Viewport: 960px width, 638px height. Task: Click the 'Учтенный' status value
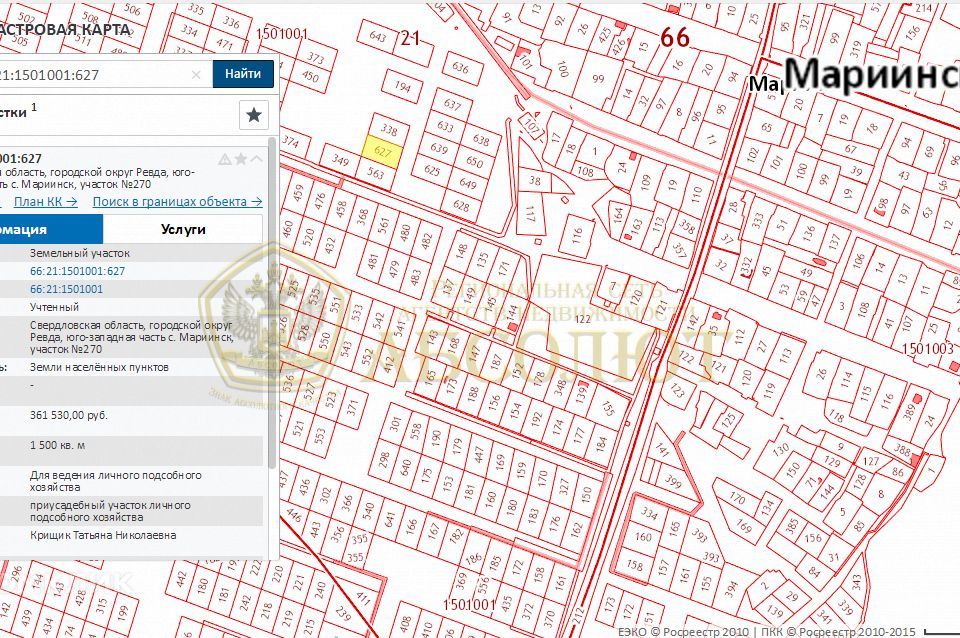[x=54, y=307]
